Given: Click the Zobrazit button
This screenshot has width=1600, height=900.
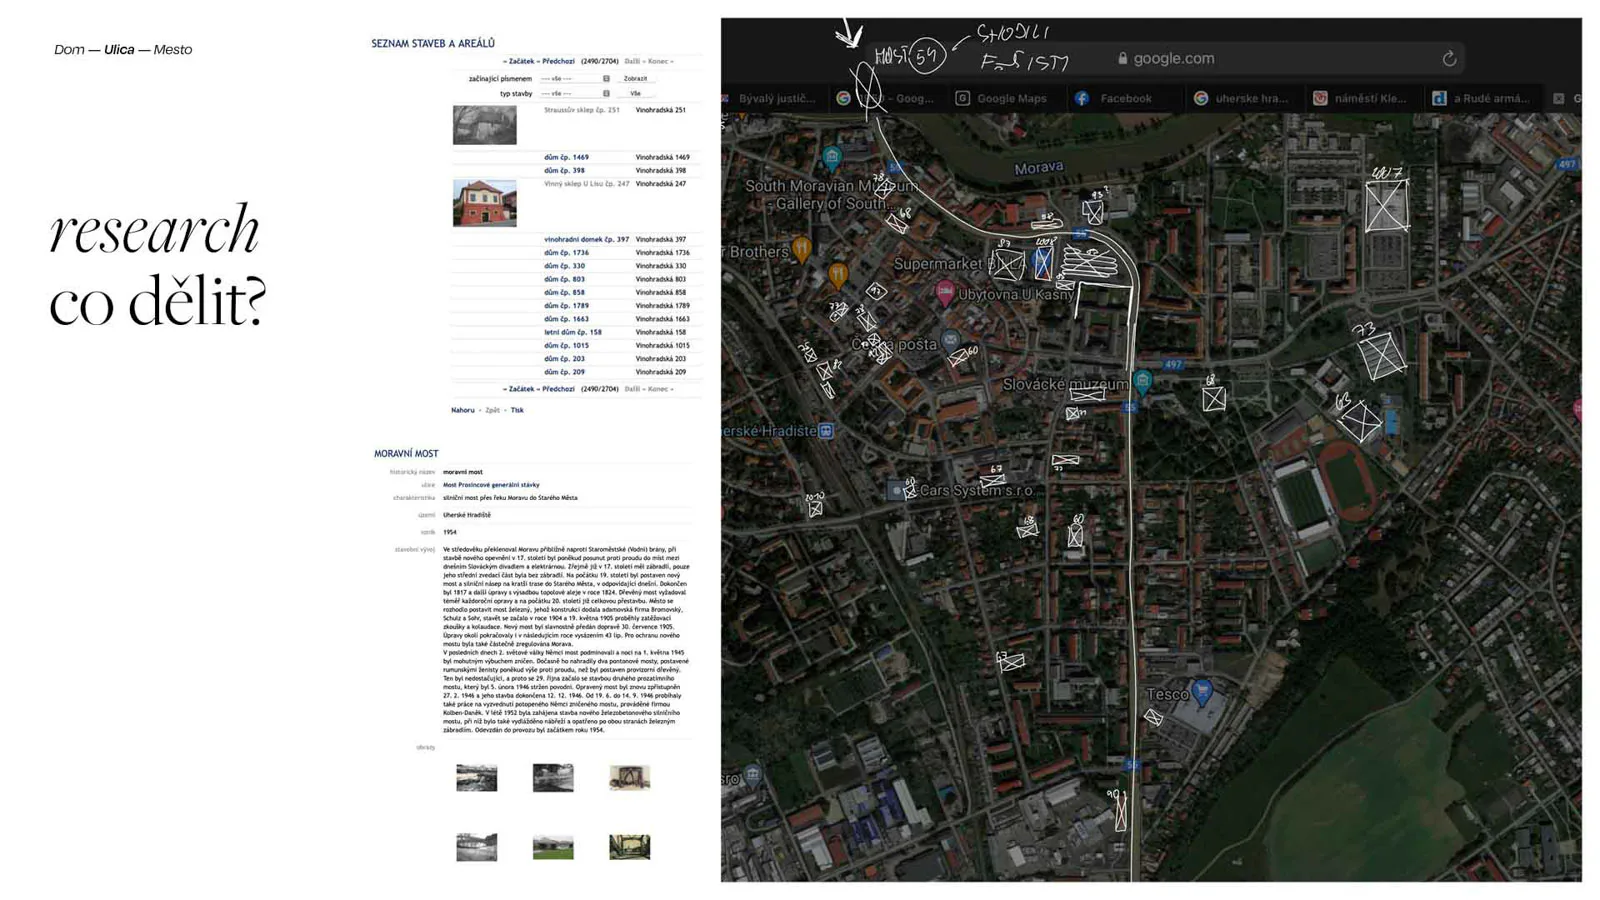Looking at the screenshot, I should click(x=635, y=78).
